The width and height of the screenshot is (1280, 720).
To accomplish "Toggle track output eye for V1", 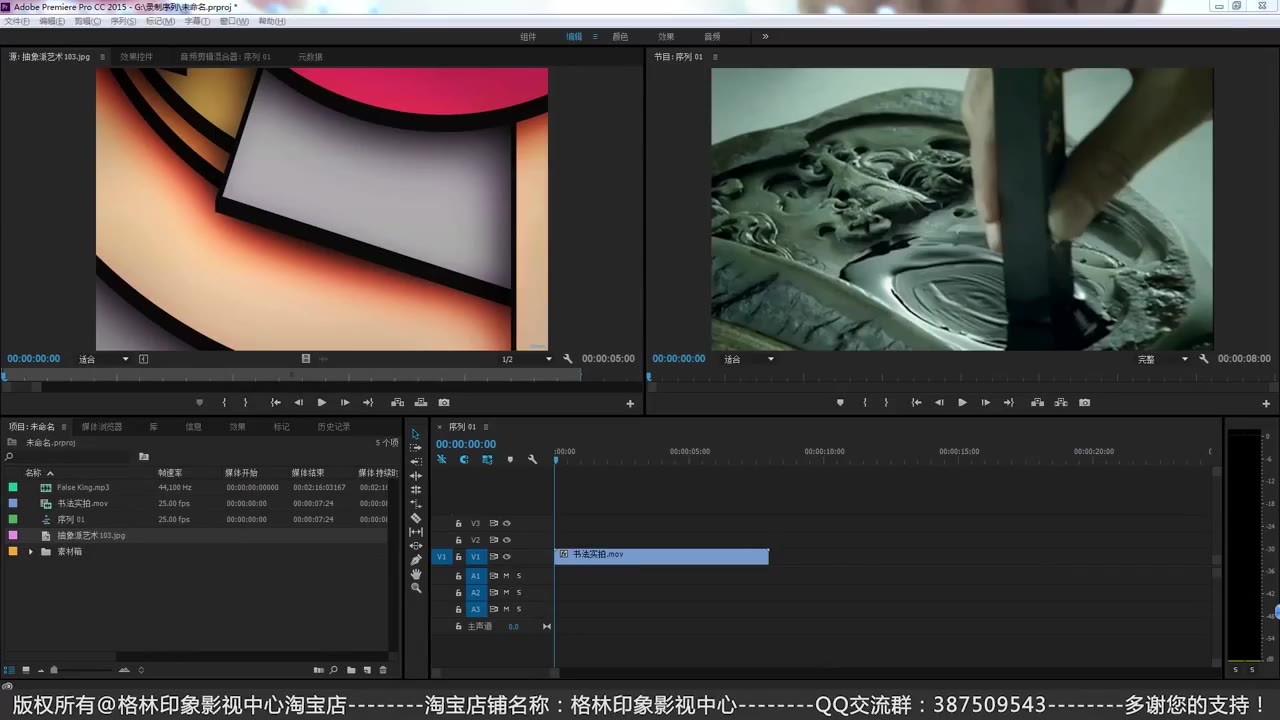I will pos(507,556).
